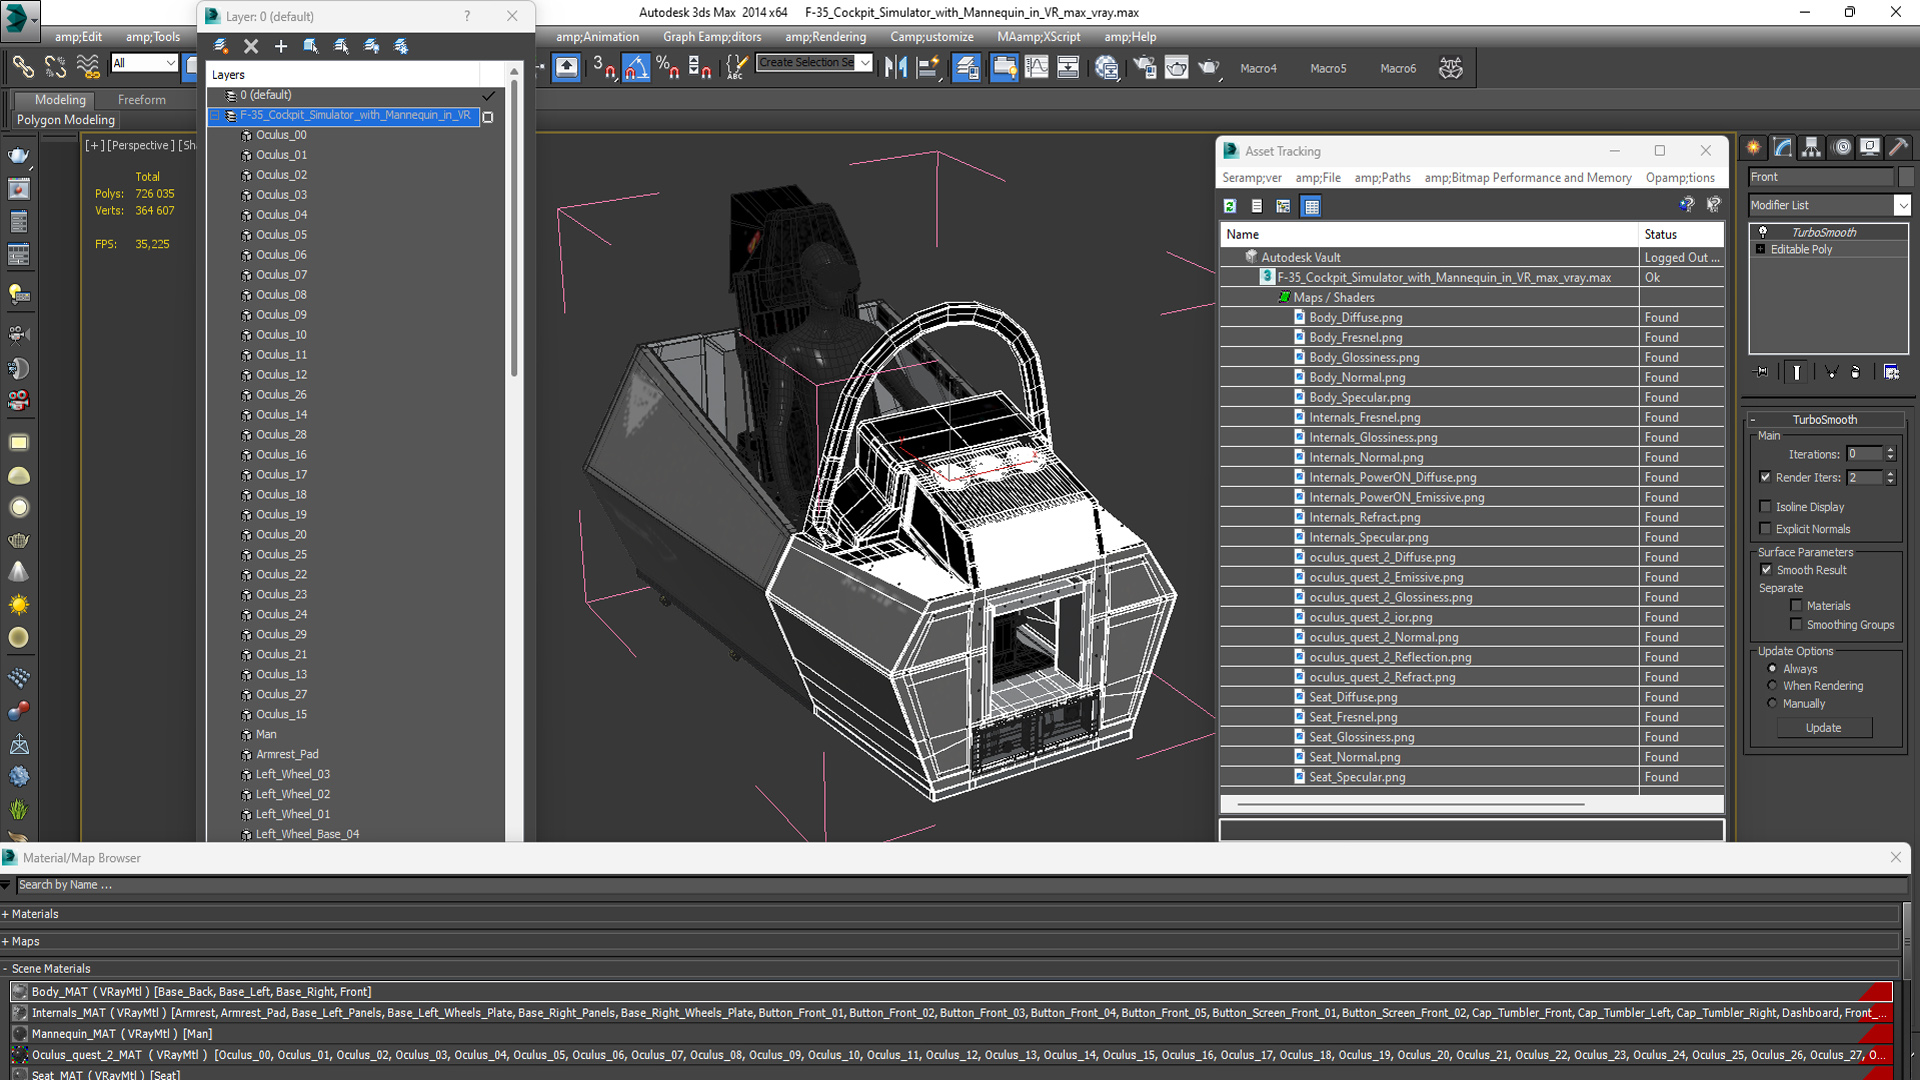This screenshot has width=1920, height=1080.
Task: Click the Macro4 toolbar button
Action: 1258,69
